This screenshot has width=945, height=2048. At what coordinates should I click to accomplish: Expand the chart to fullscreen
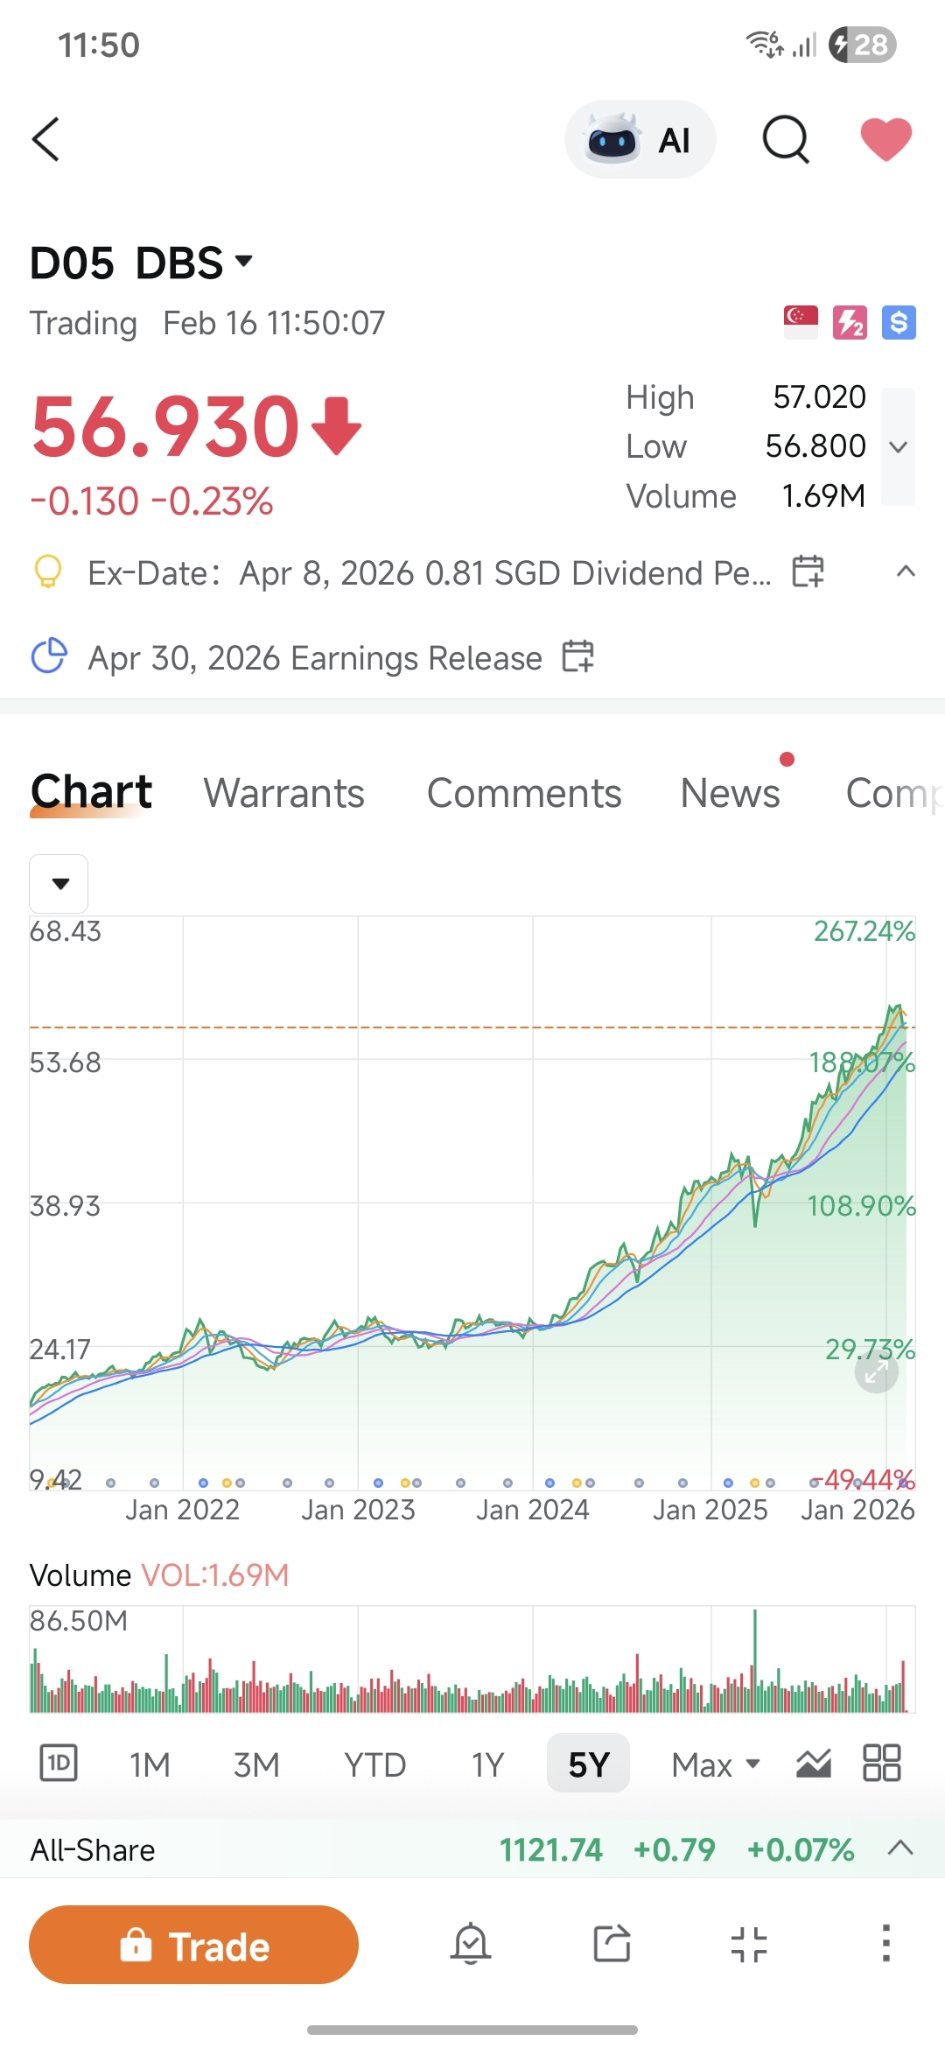(876, 1373)
